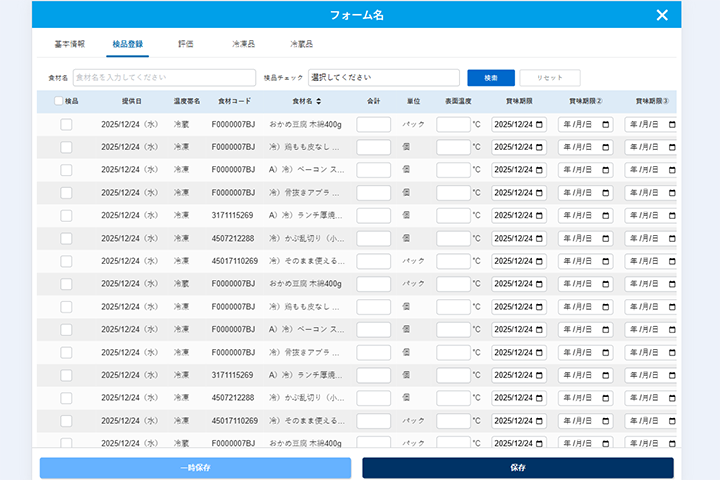
Task: Open 賞味期限 calendar in first かぶ乱切り row
Action: click(539, 238)
